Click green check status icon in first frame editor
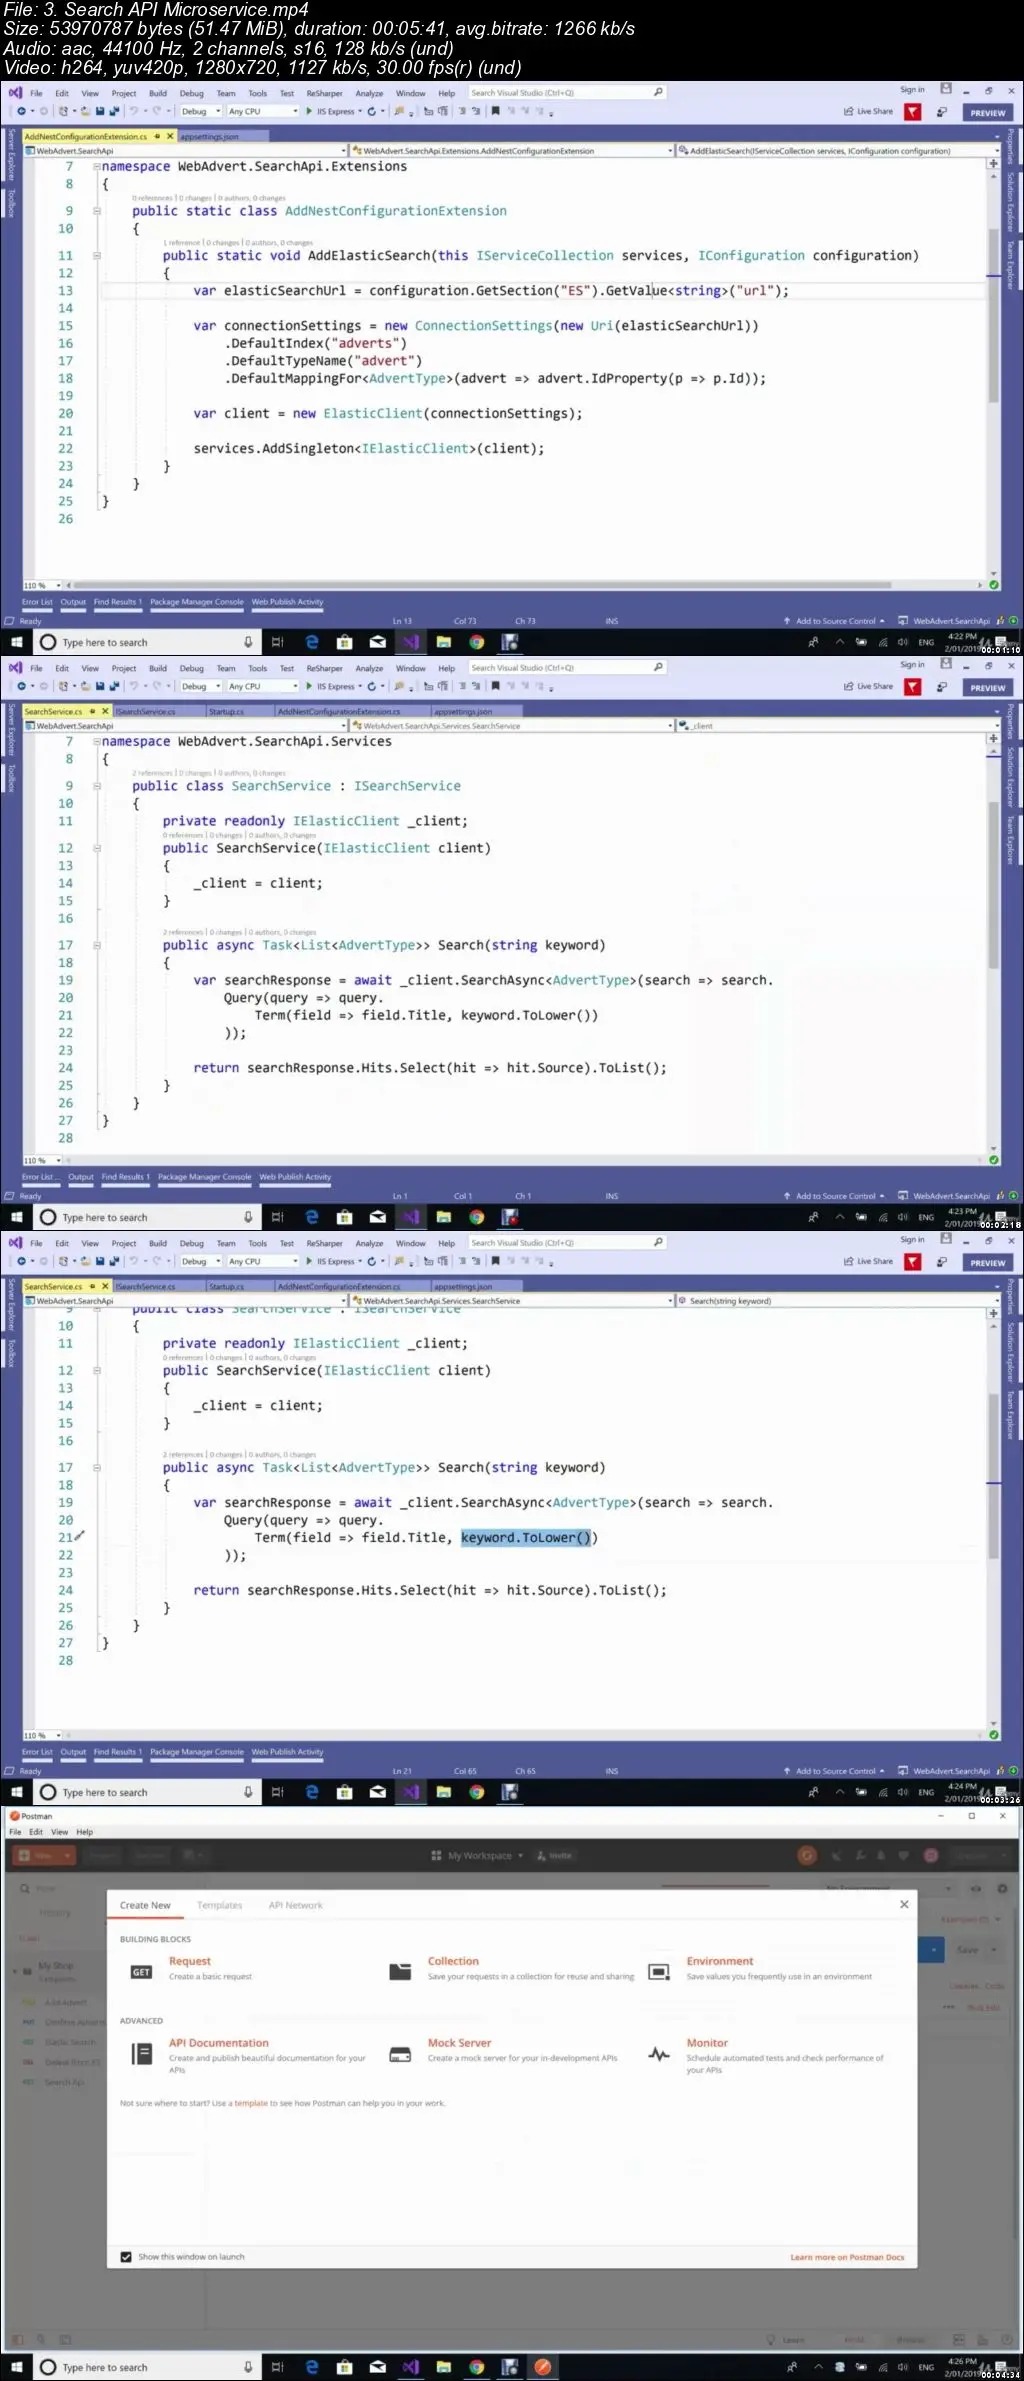1024x2381 pixels. [993, 585]
